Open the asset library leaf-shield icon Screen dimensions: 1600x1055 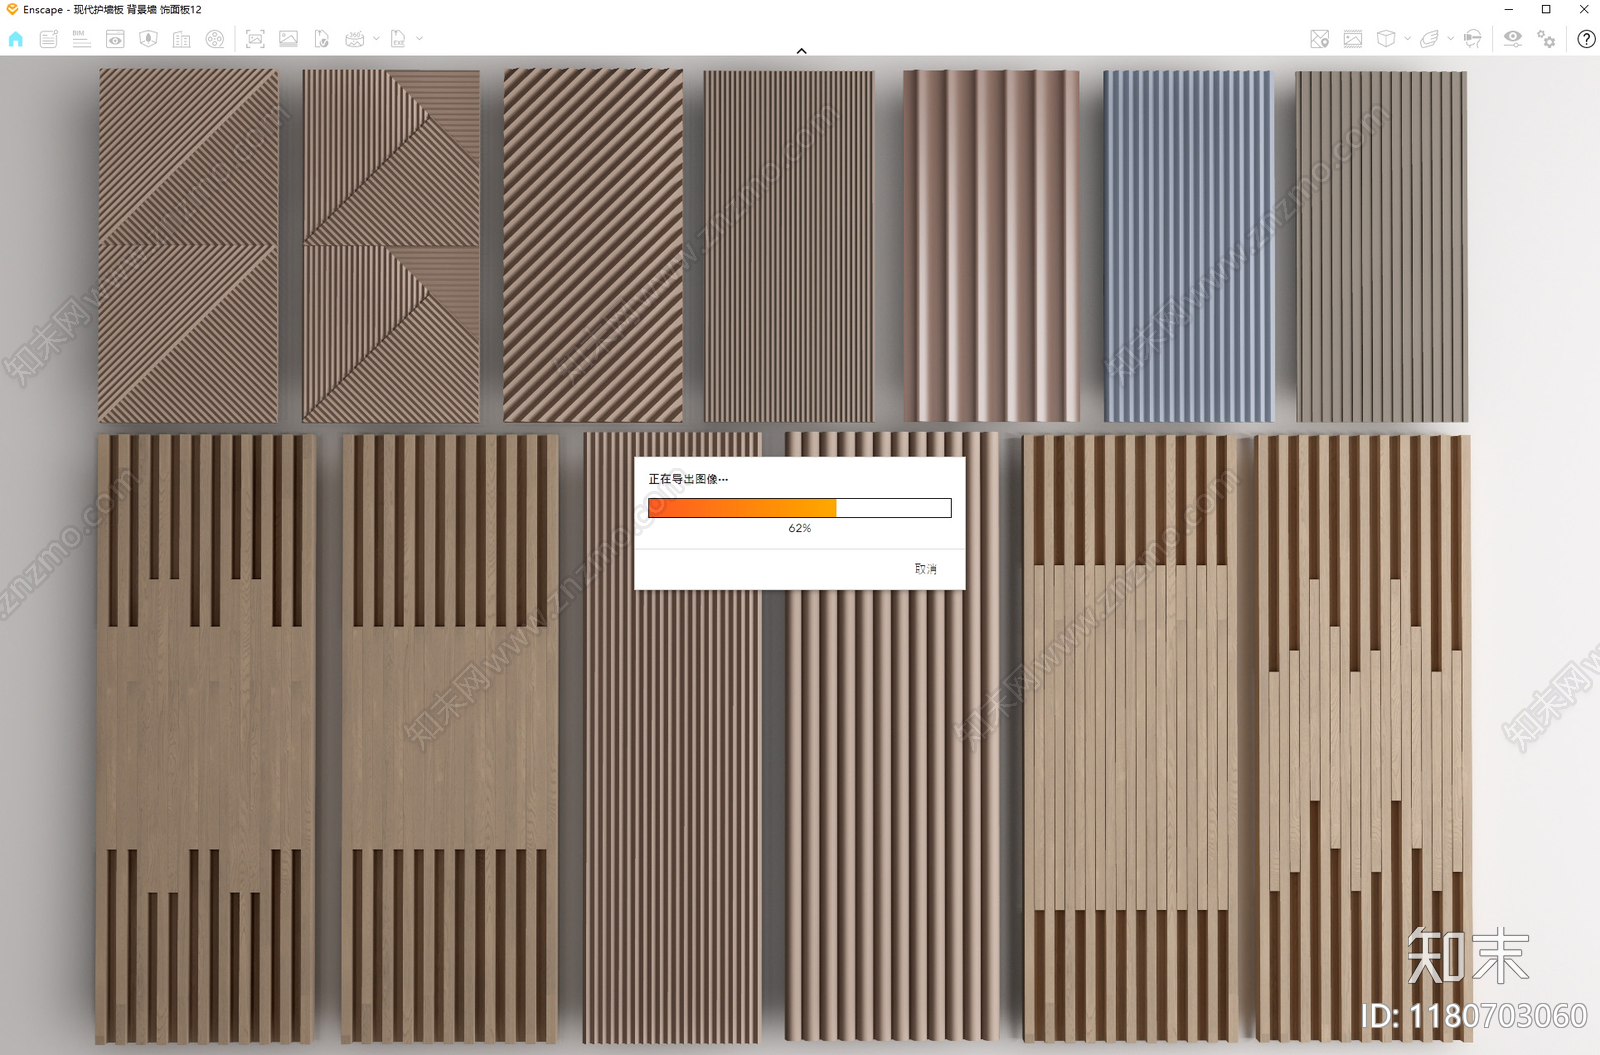[148, 39]
